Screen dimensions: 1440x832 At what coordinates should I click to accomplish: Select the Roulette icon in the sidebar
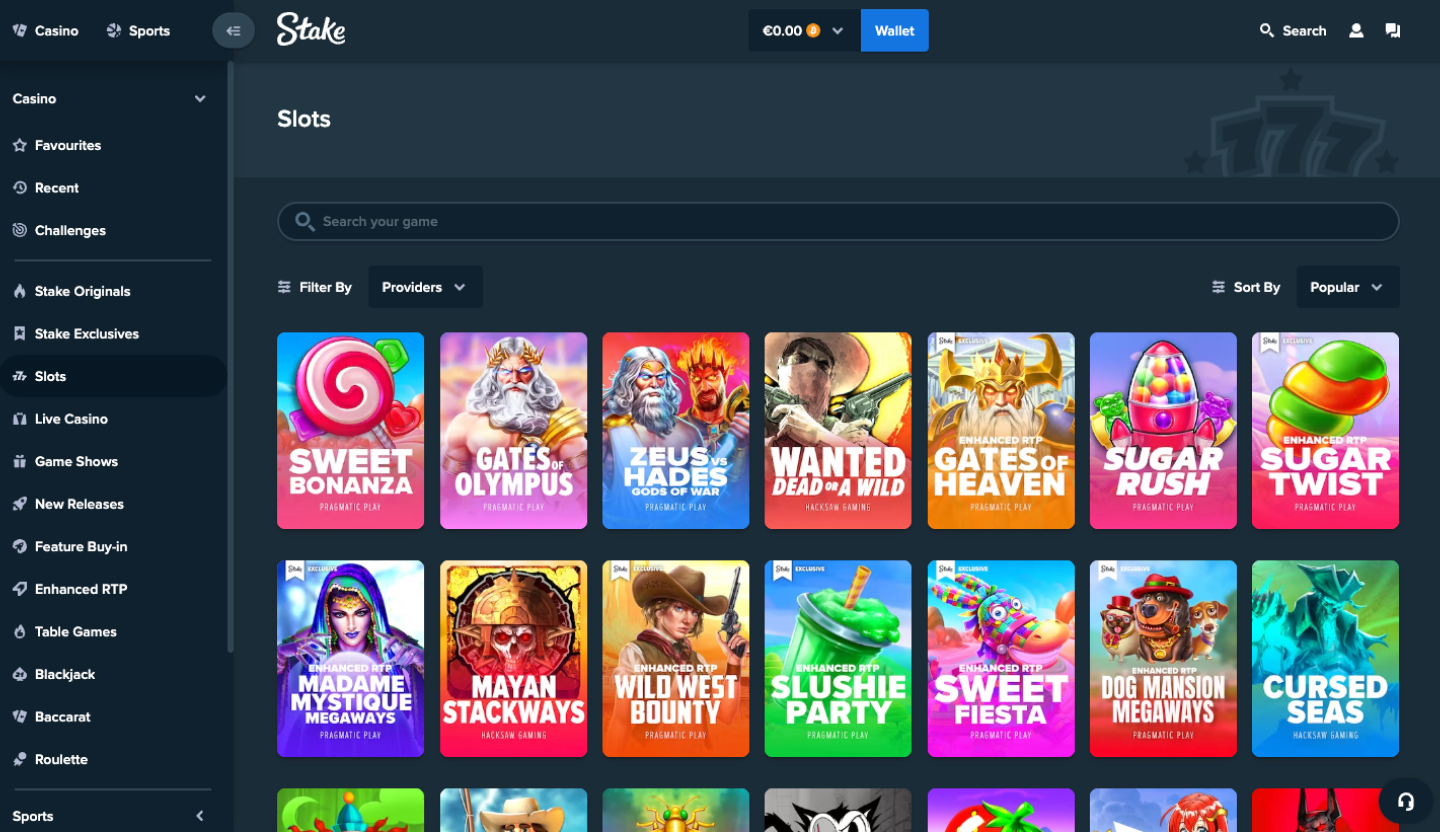[18, 759]
